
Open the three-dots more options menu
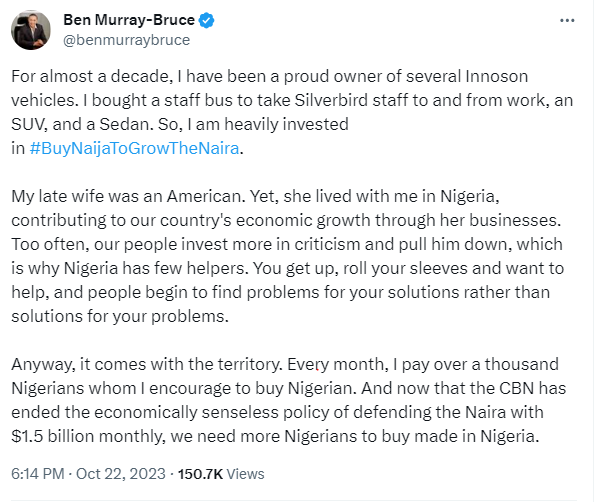pos(567,20)
